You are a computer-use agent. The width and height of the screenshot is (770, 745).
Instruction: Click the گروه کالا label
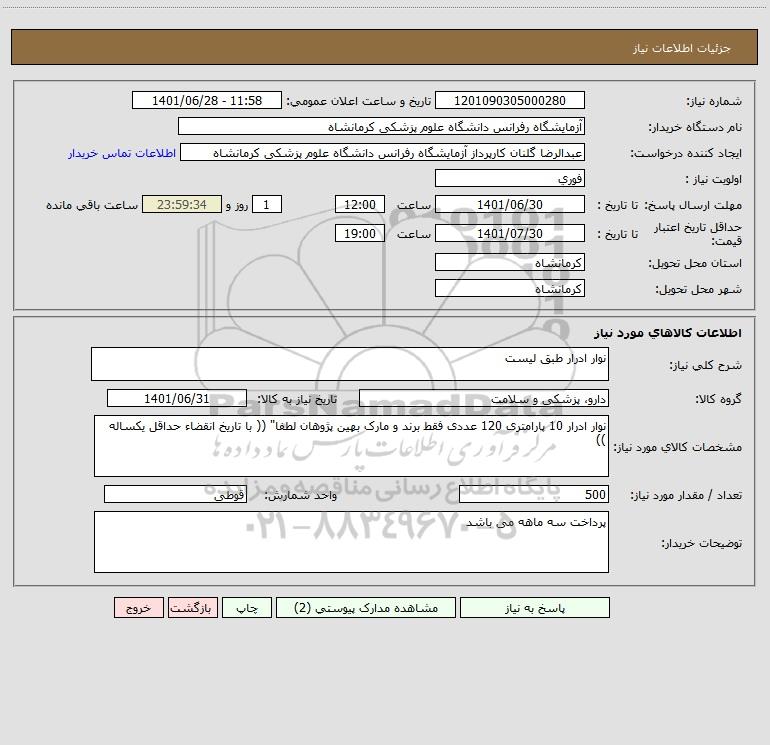[718, 399]
